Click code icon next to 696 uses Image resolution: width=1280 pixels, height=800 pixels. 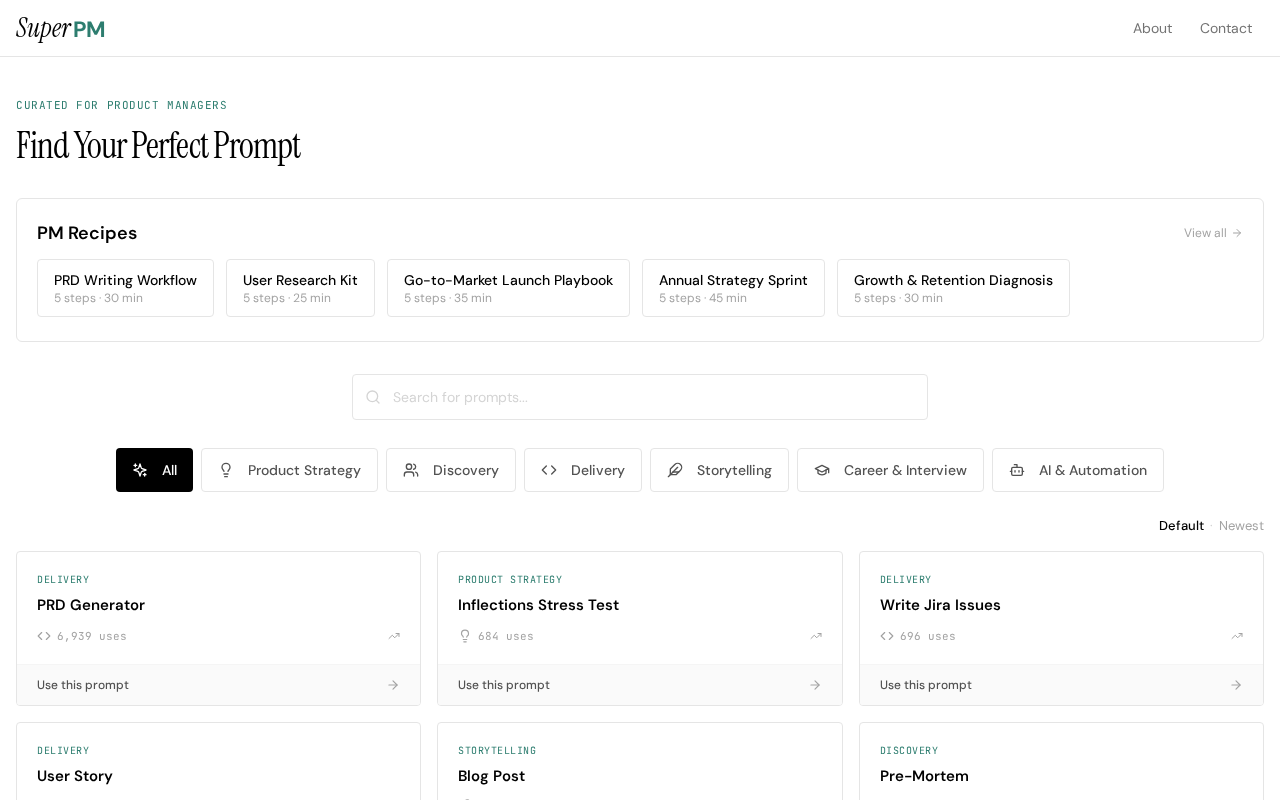[887, 636]
